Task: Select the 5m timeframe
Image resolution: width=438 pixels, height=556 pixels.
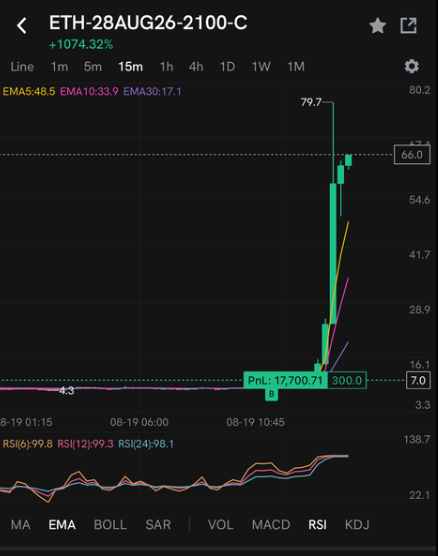Action: (93, 67)
